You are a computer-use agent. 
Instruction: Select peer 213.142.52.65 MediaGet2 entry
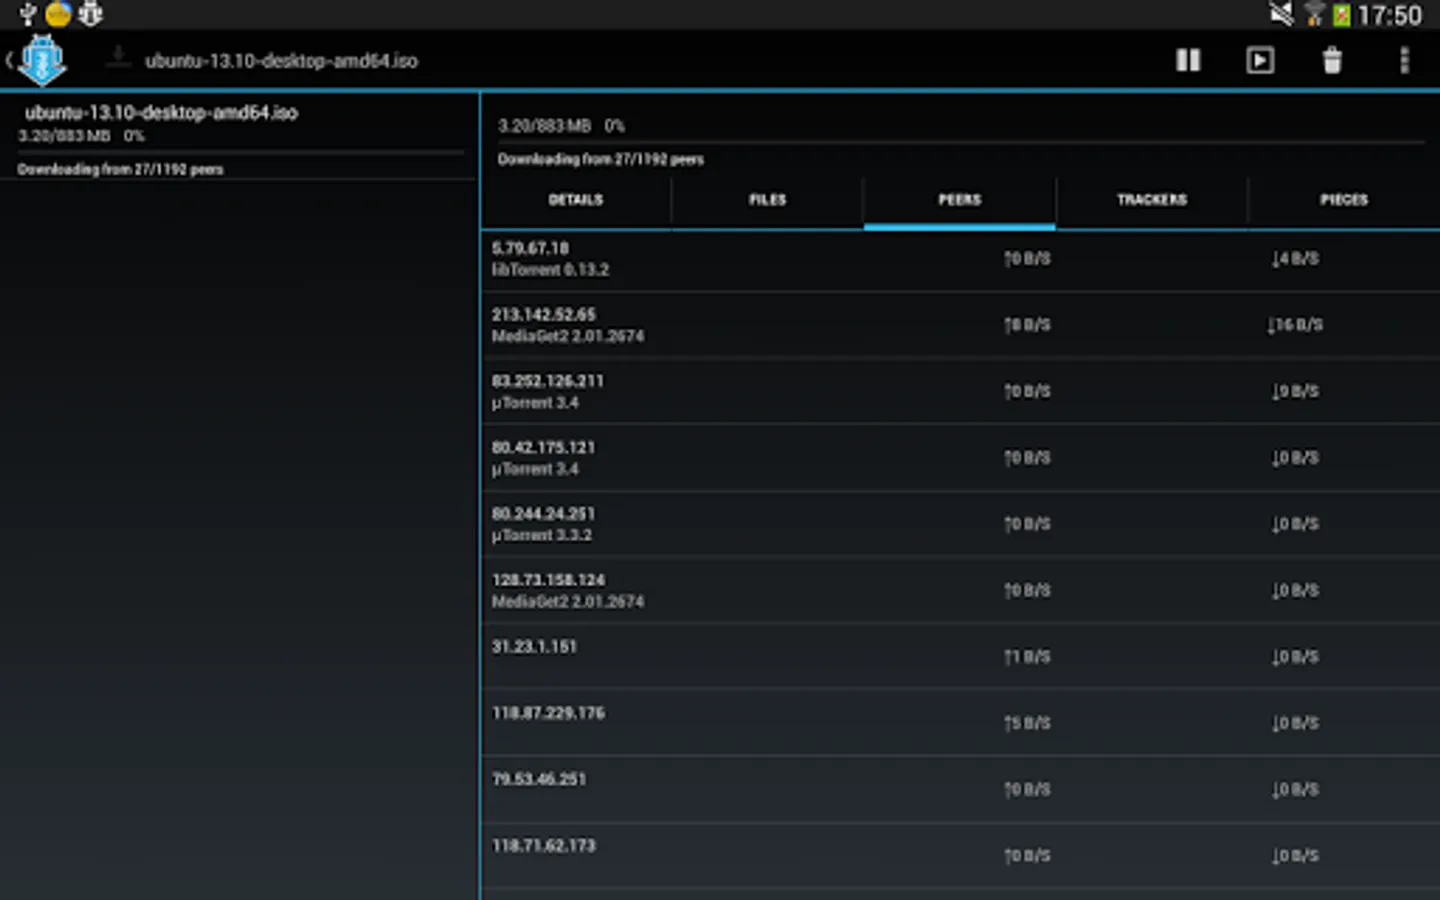pyautogui.click(x=960, y=325)
